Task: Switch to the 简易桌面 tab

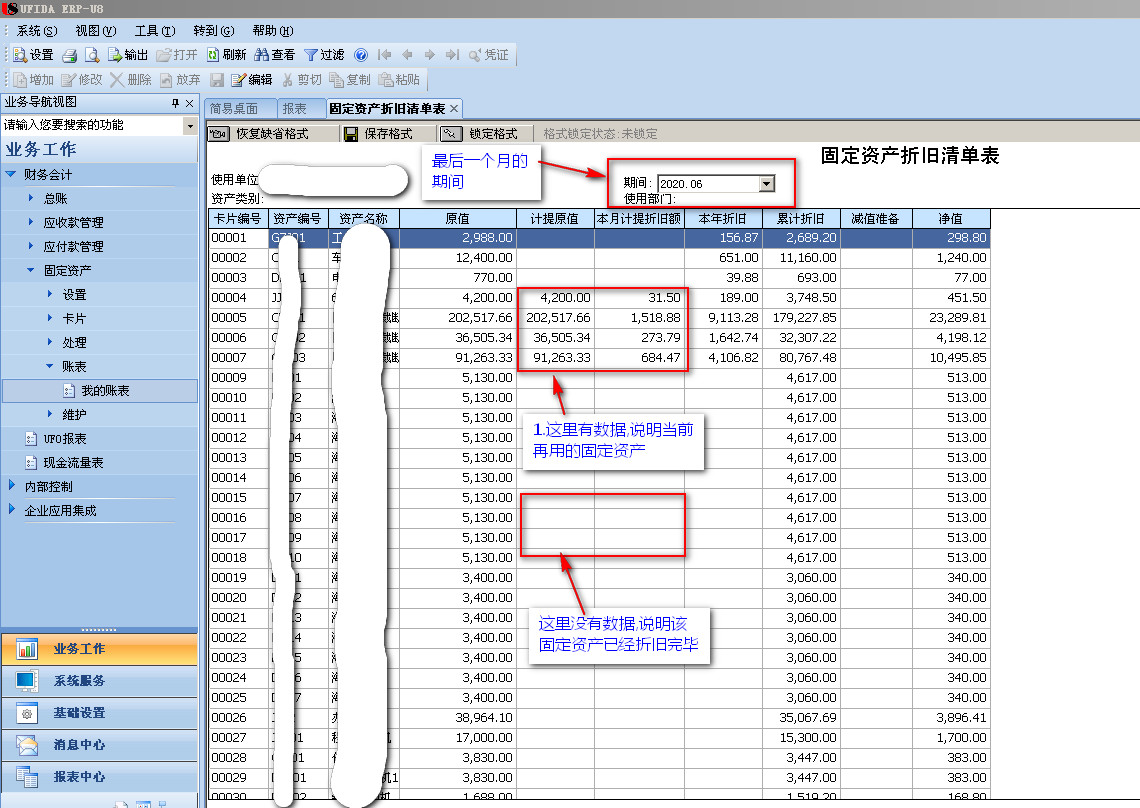Action: click(234, 108)
